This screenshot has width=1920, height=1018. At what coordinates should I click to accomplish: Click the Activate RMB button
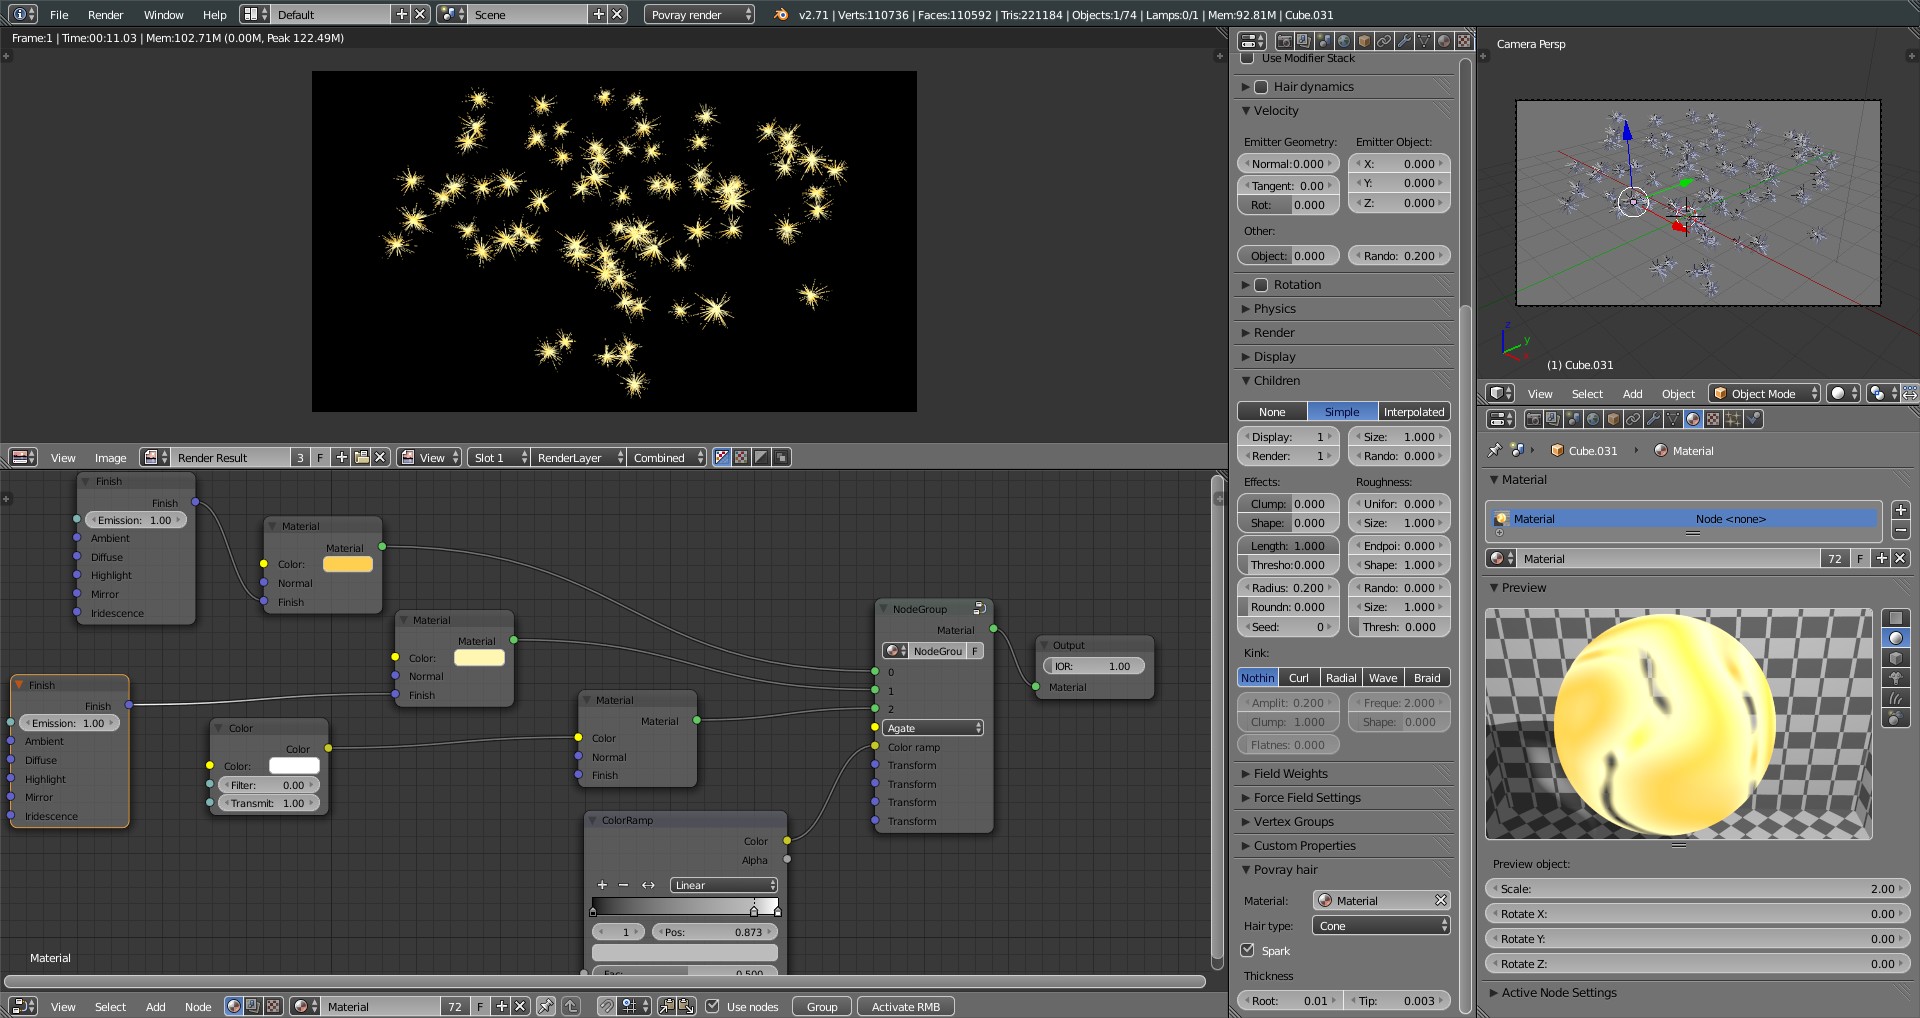905,1006
